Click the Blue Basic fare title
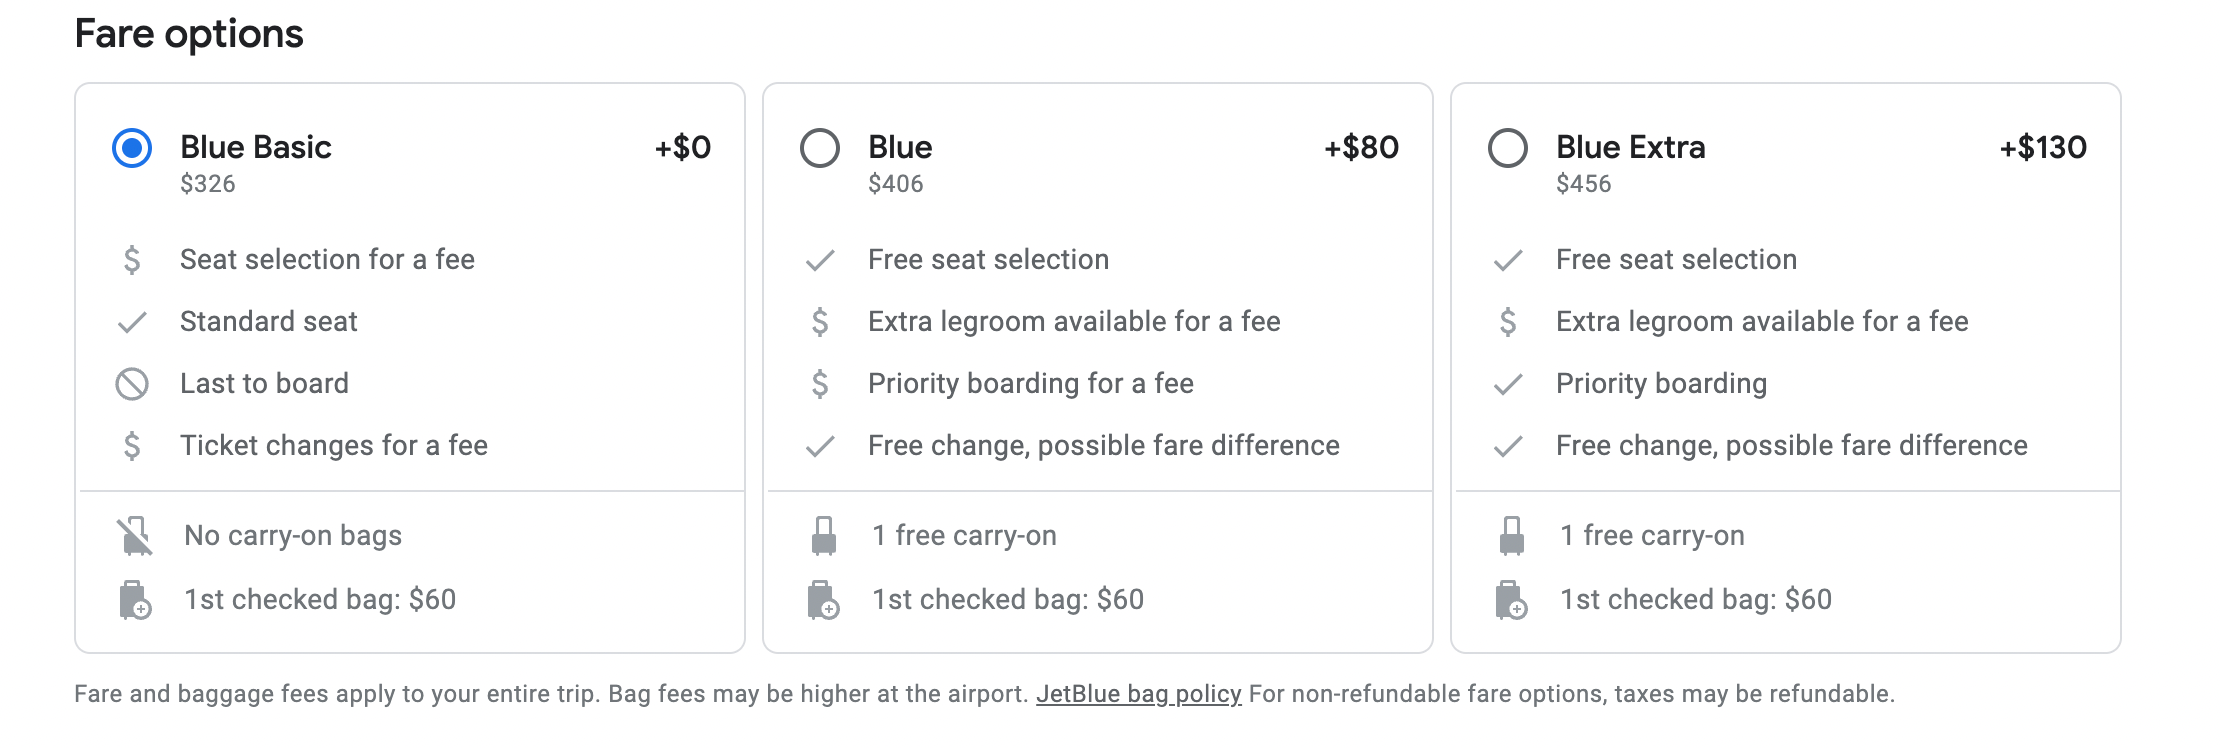The height and width of the screenshot is (748, 2220). pos(256,147)
